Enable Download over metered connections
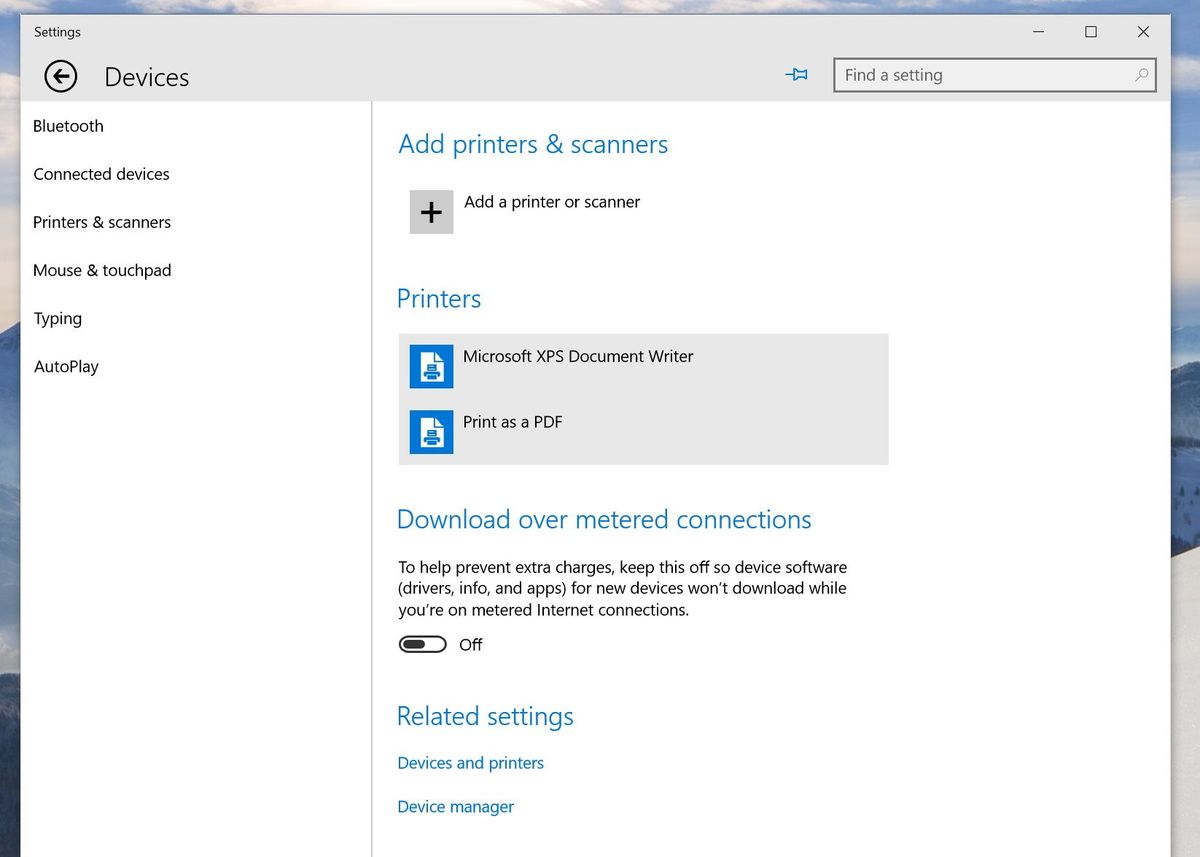This screenshot has width=1200, height=857. point(422,644)
